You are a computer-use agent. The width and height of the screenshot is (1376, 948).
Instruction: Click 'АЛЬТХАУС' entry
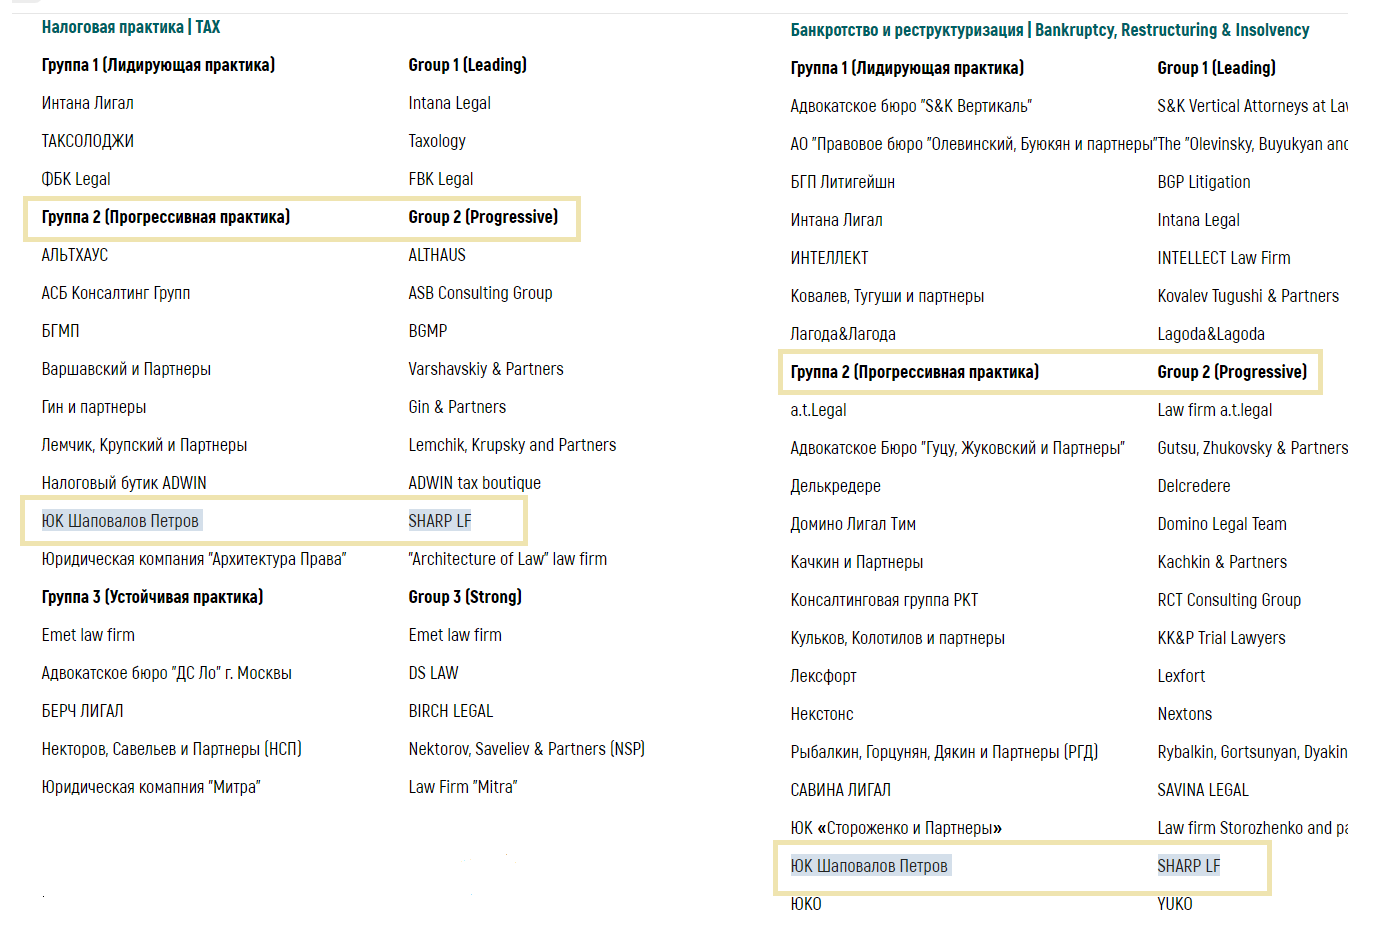[x=75, y=255]
